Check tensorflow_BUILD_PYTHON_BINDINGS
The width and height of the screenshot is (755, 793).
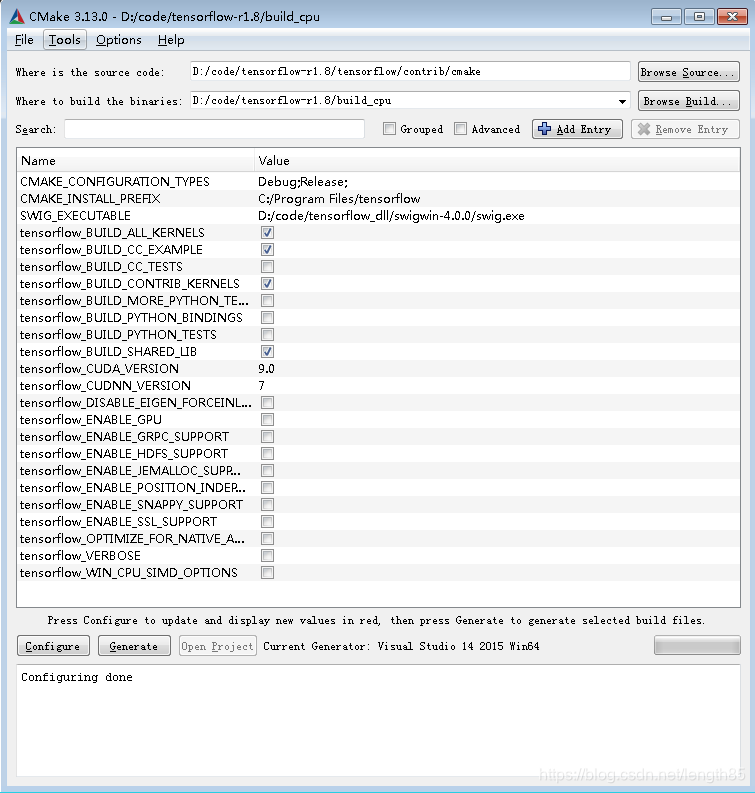pyautogui.click(x=268, y=318)
